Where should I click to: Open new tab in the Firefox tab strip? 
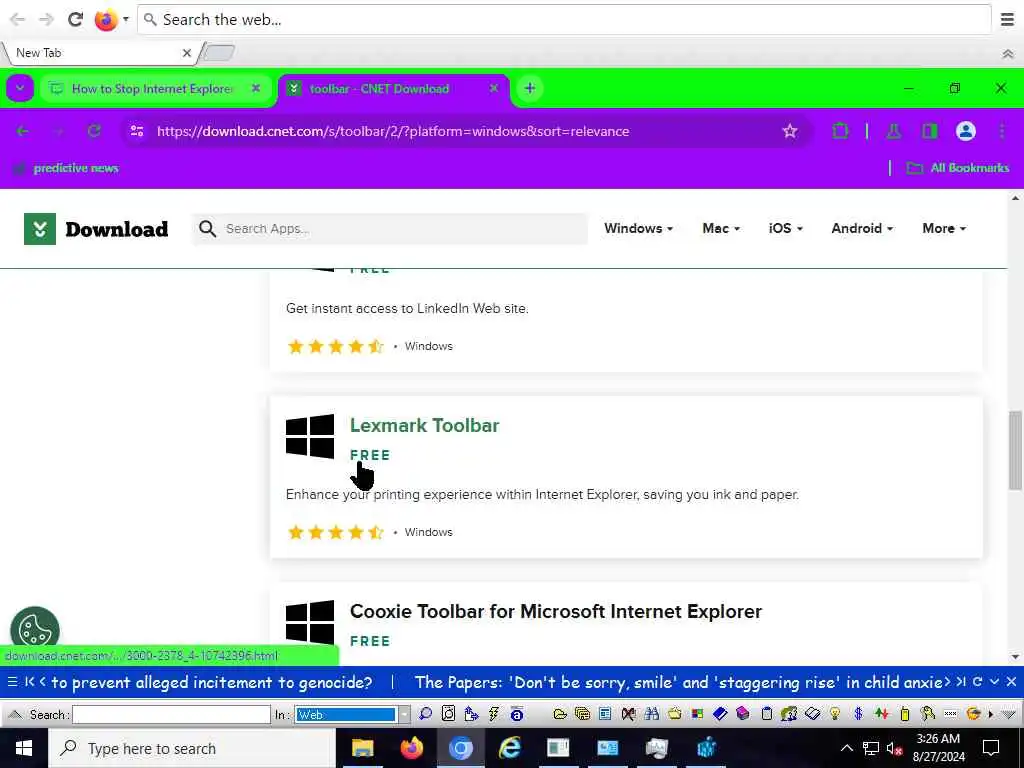pos(218,53)
